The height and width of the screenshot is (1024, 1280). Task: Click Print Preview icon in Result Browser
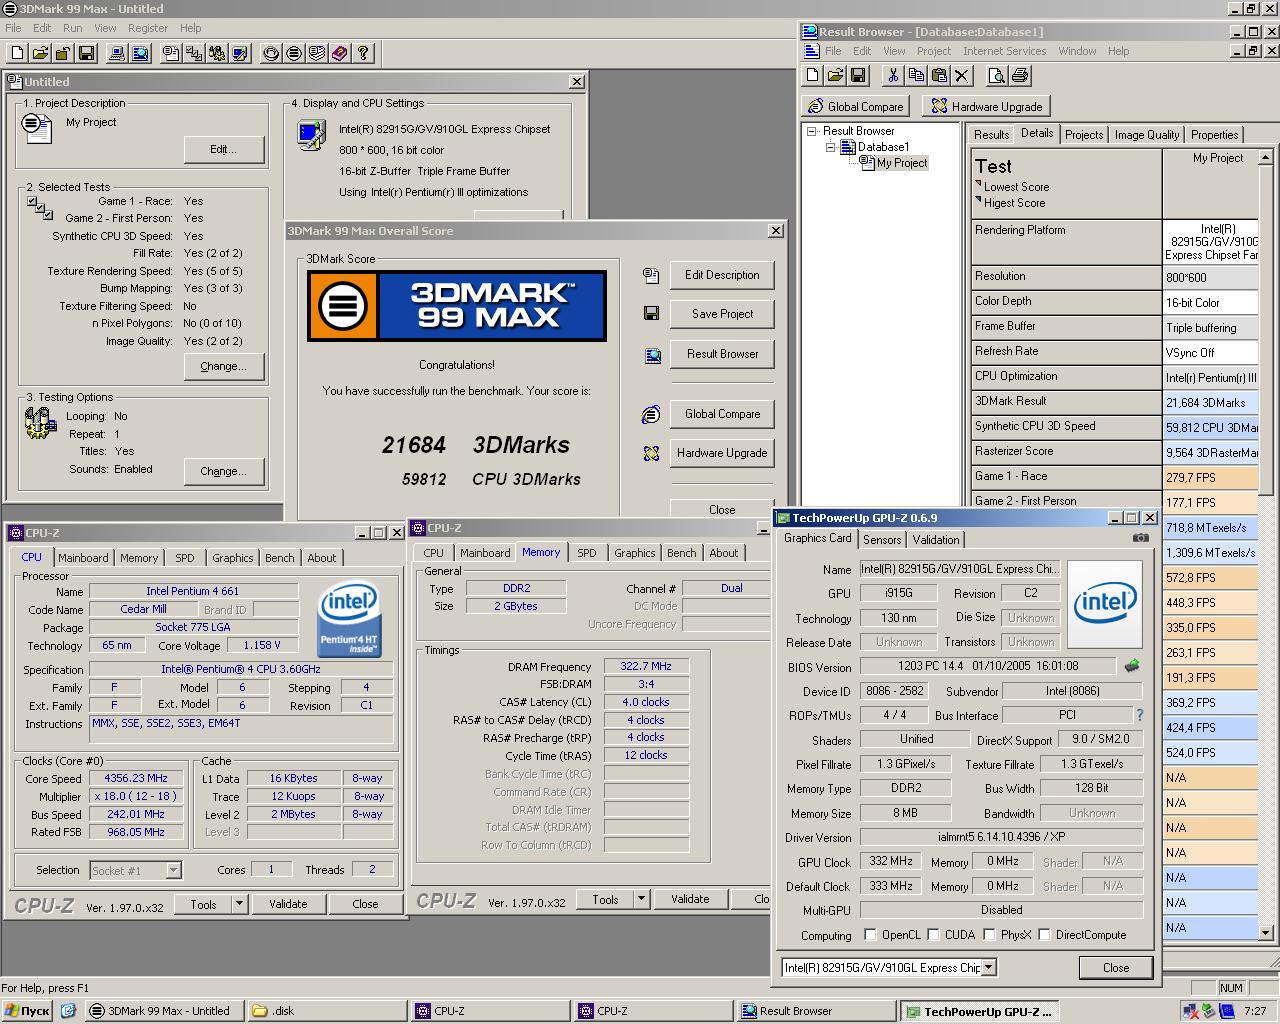pyautogui.click(x=996, y=75)
